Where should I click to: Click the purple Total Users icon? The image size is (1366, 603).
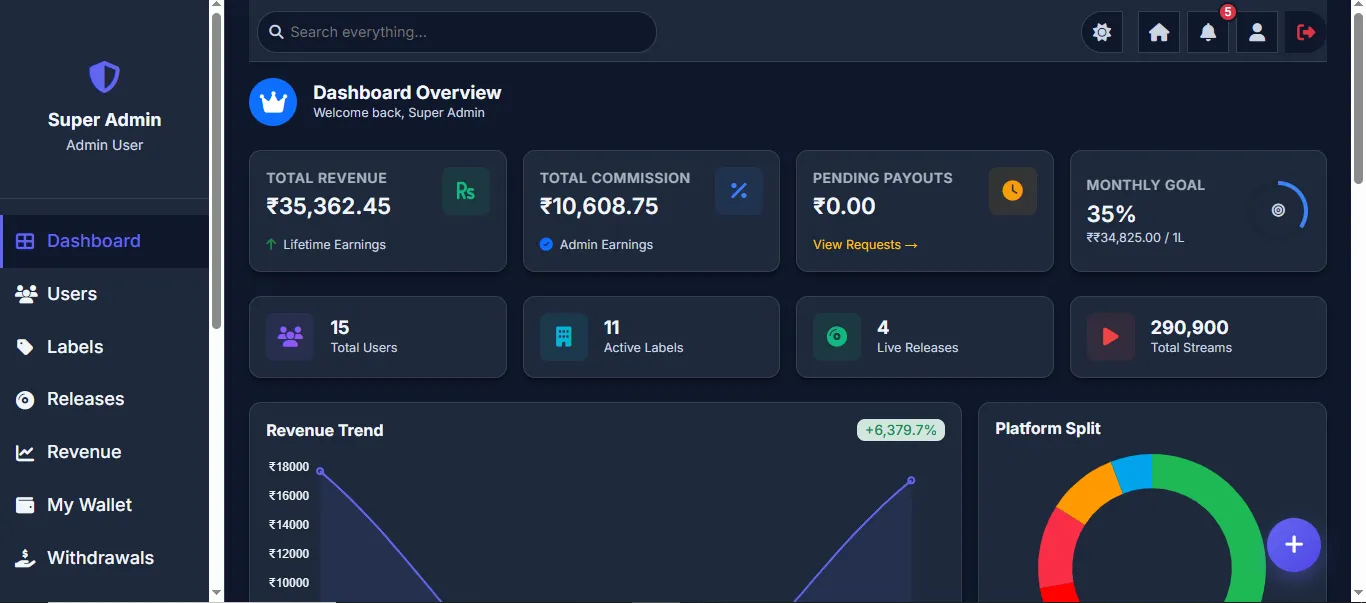tap(290, 337)
